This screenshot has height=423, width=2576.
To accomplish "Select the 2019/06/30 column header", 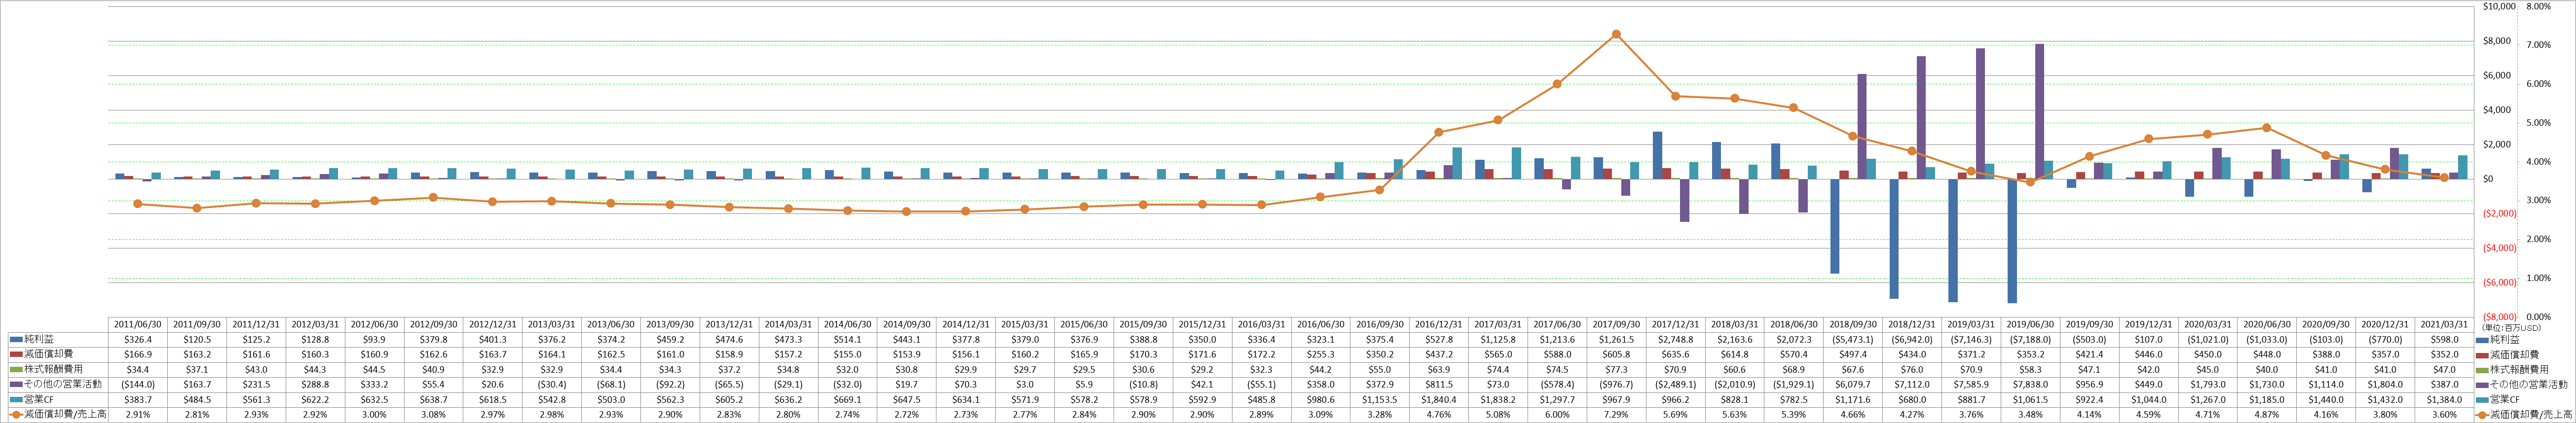I will click(2030, 325).
